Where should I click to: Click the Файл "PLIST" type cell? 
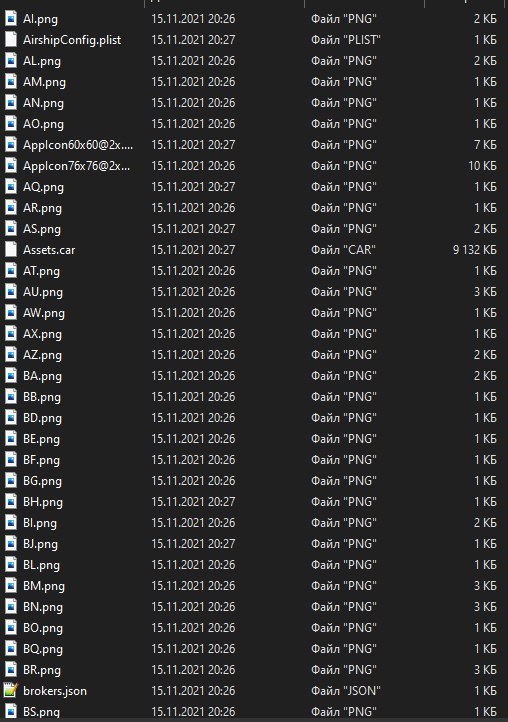(346, 40)
